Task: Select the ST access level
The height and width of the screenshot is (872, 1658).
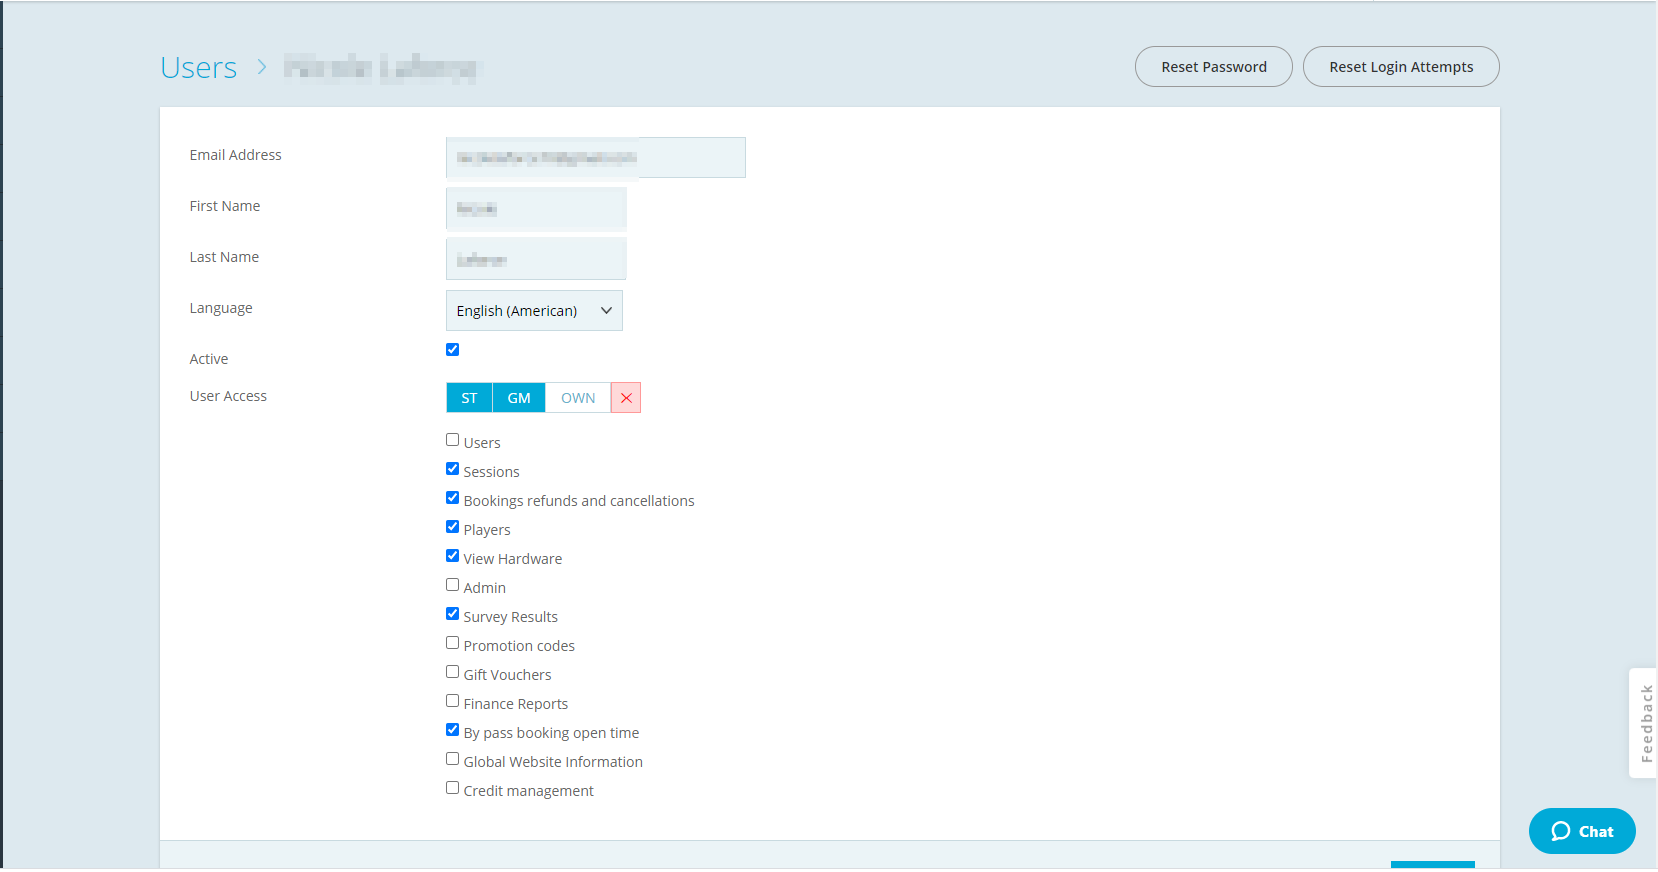Action: tap(469, 398)
